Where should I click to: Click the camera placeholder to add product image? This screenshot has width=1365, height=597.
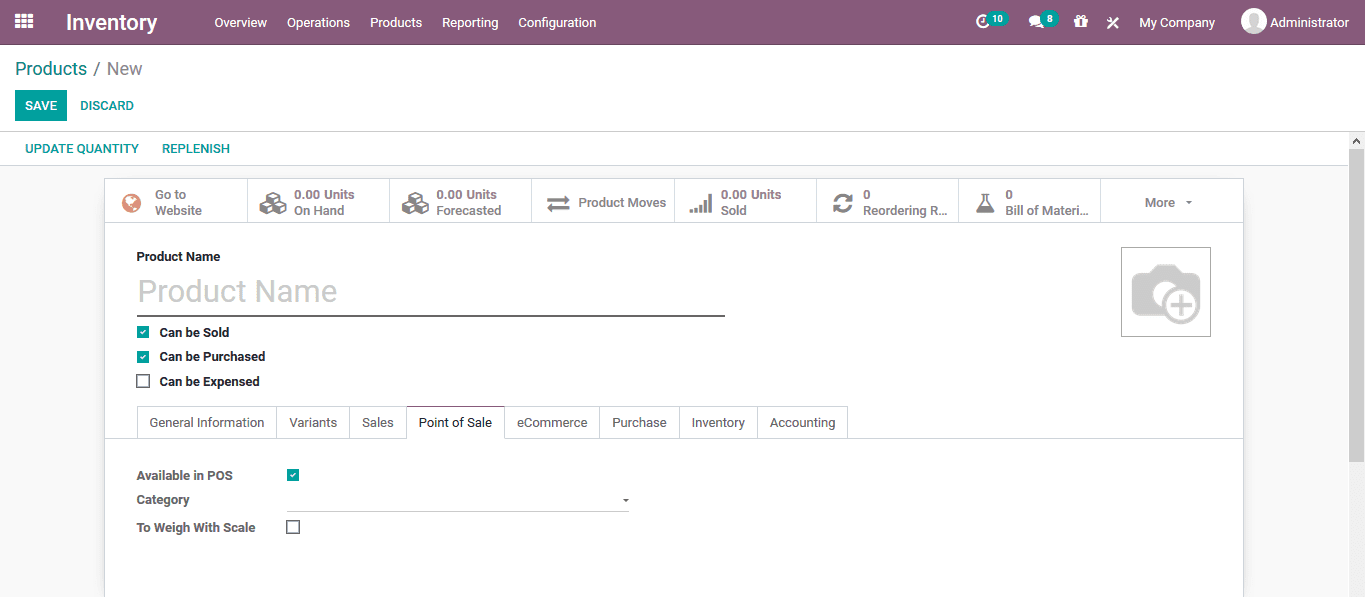[x=1165, y=291]
